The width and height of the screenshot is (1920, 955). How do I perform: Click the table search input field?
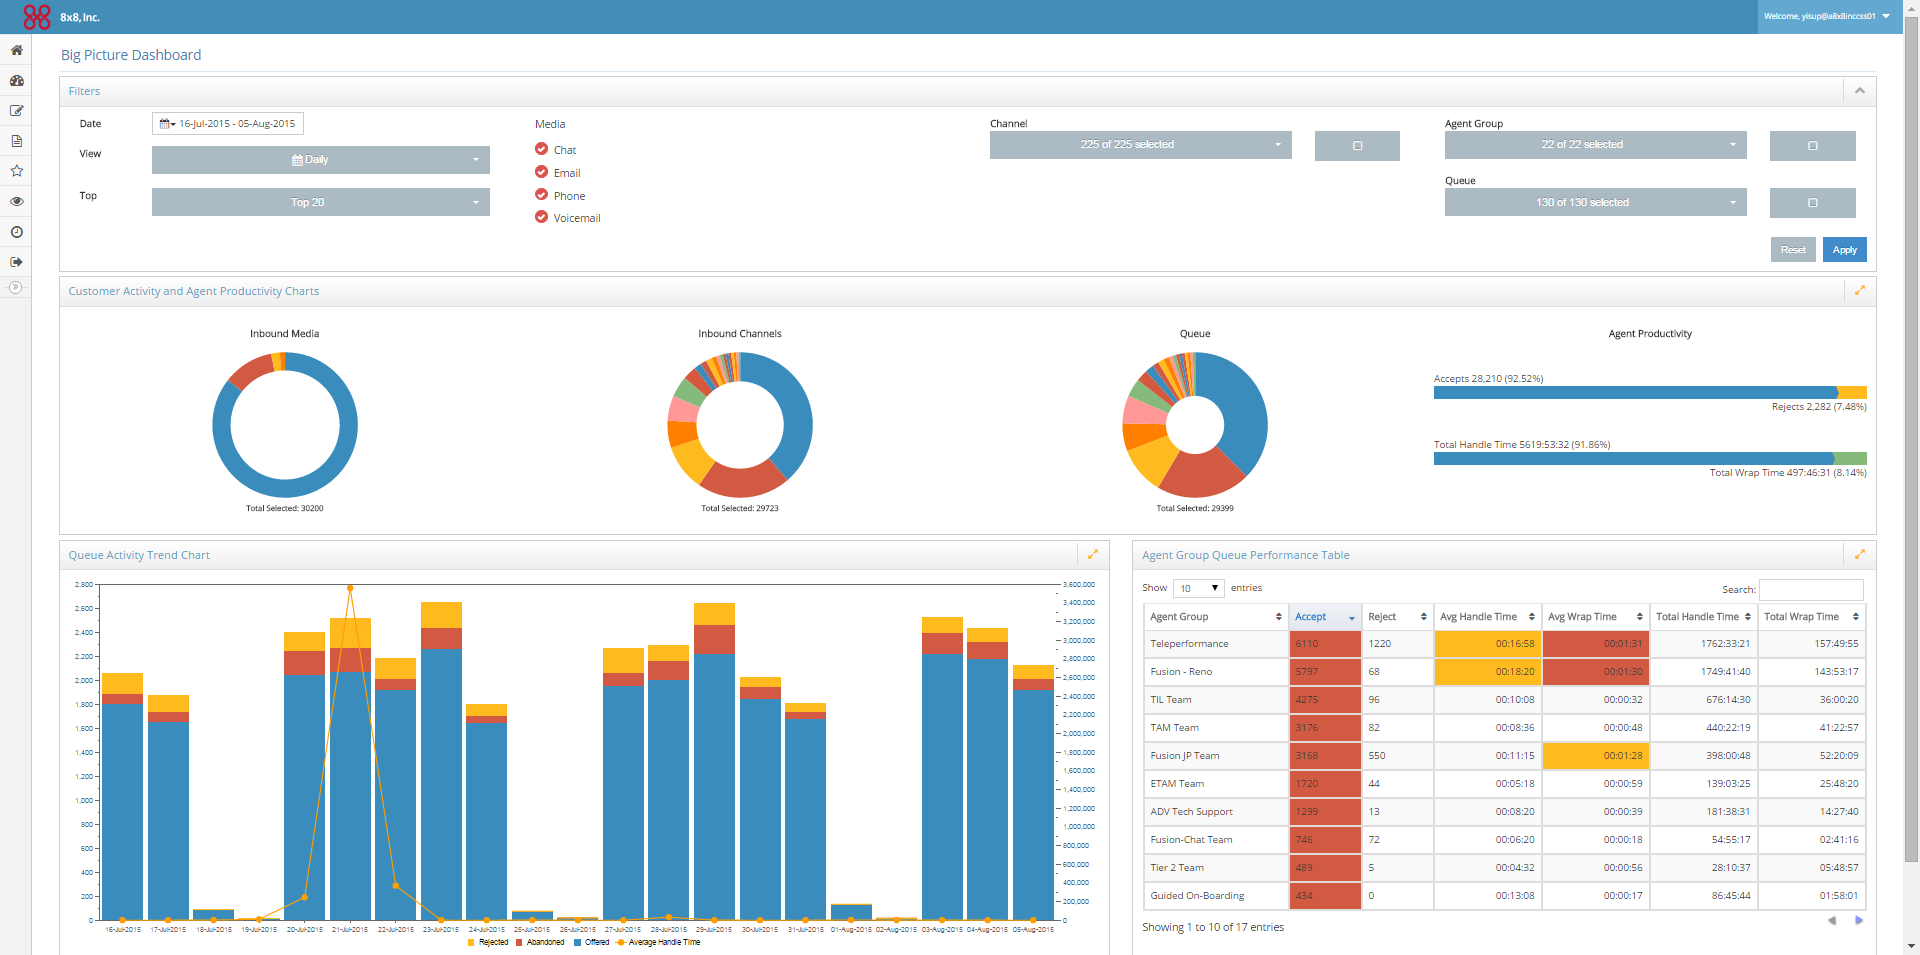click(1810, 589)
